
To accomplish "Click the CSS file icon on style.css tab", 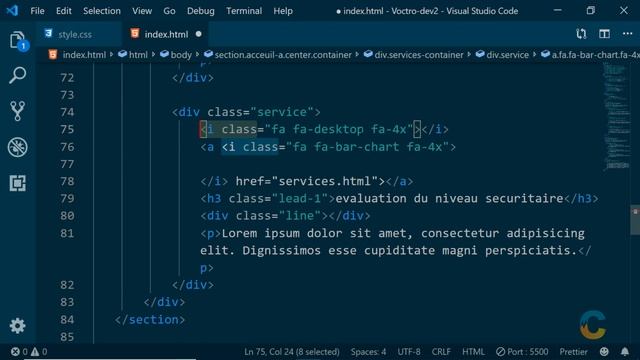I will (x=49, y=33).
